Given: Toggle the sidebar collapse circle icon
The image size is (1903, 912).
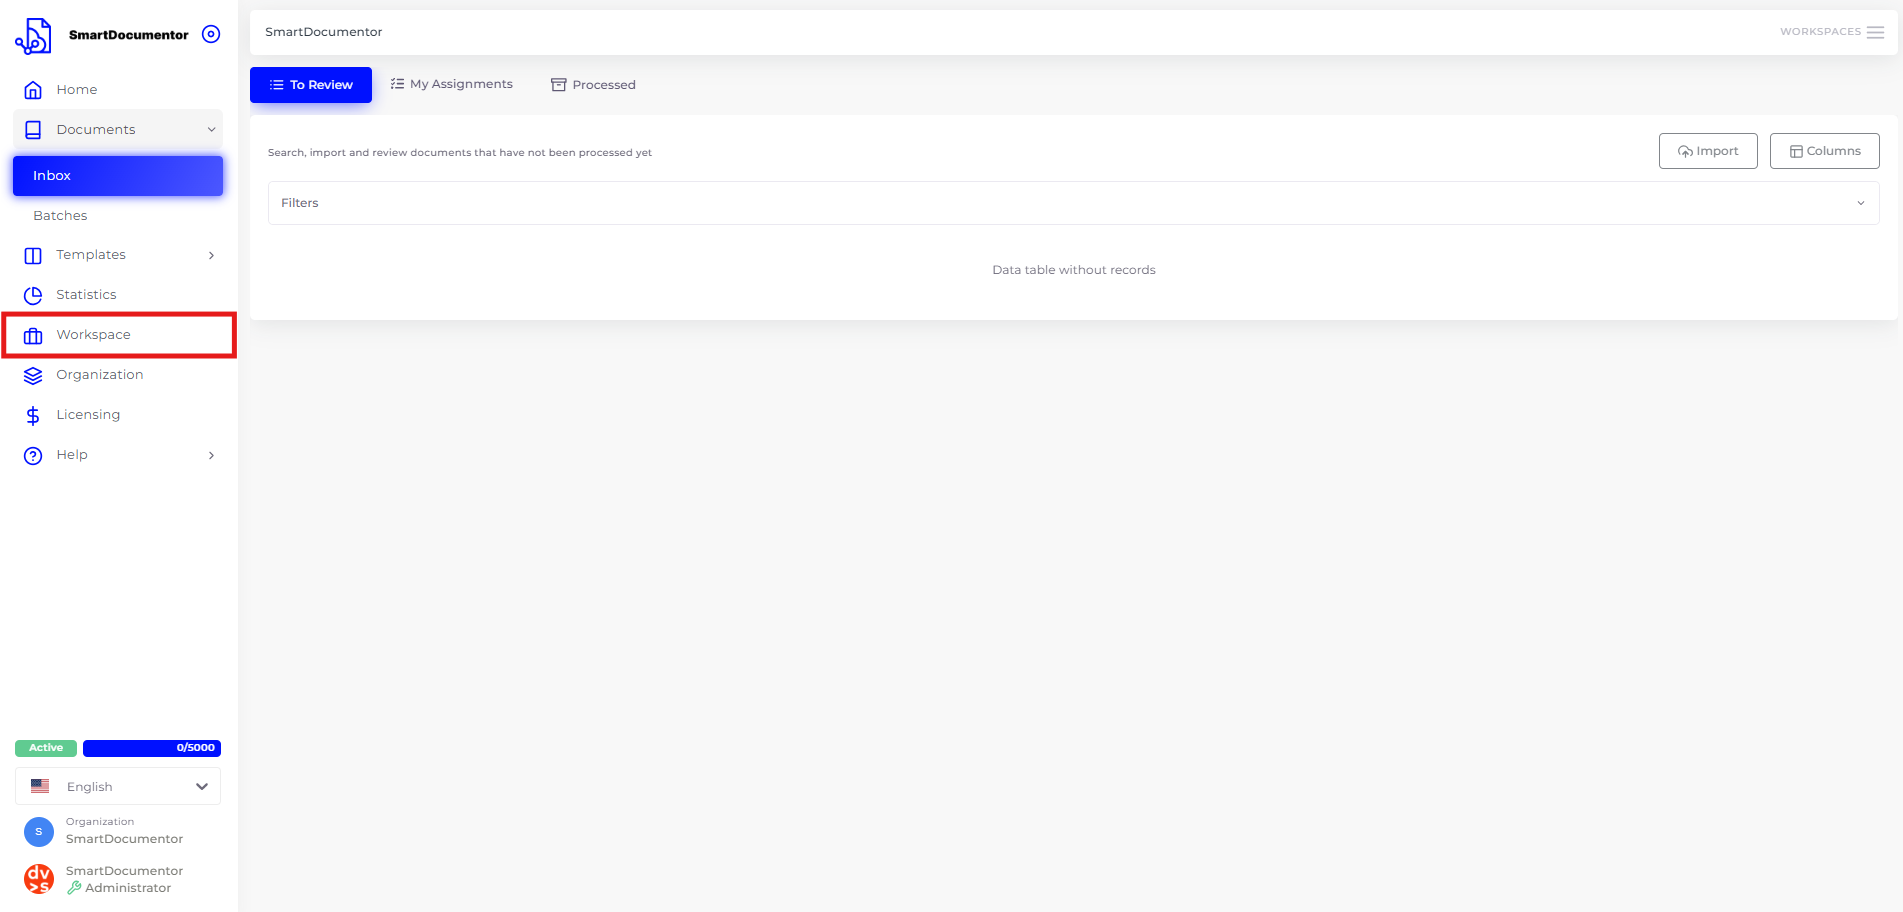Looking at the screenshot, I should 211,34.
